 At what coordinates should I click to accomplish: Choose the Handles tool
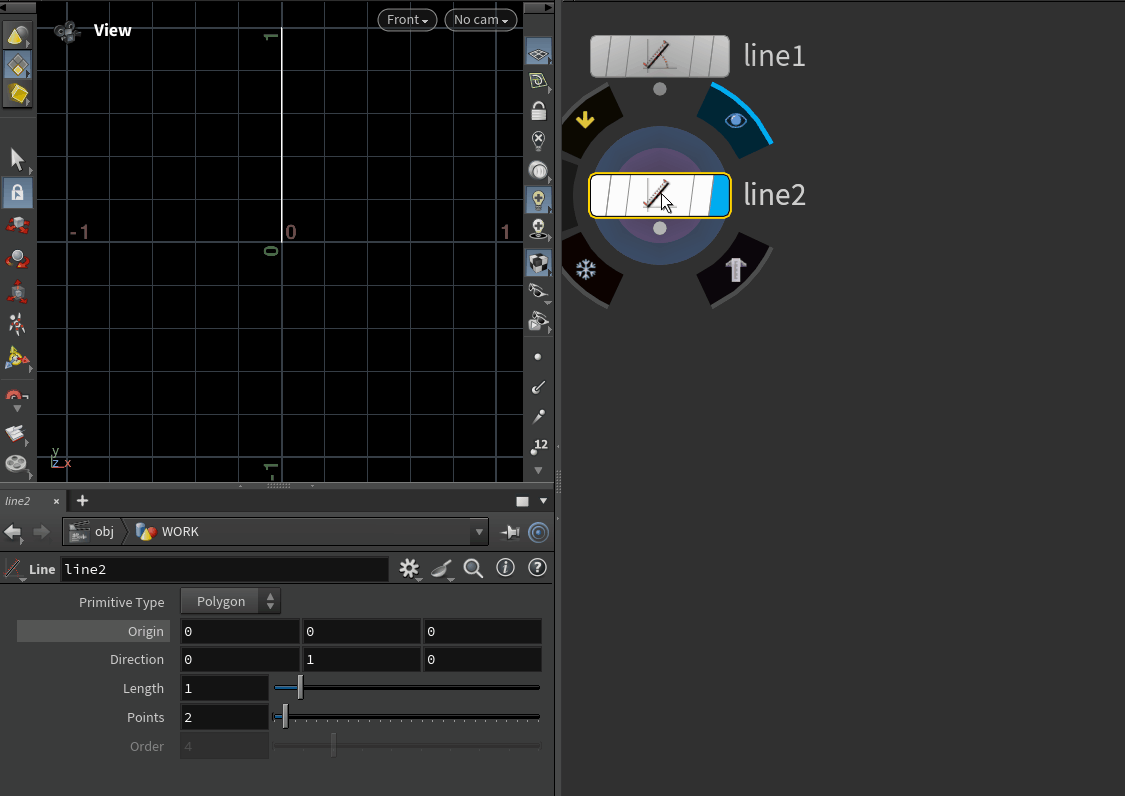(x=17, y=357)
